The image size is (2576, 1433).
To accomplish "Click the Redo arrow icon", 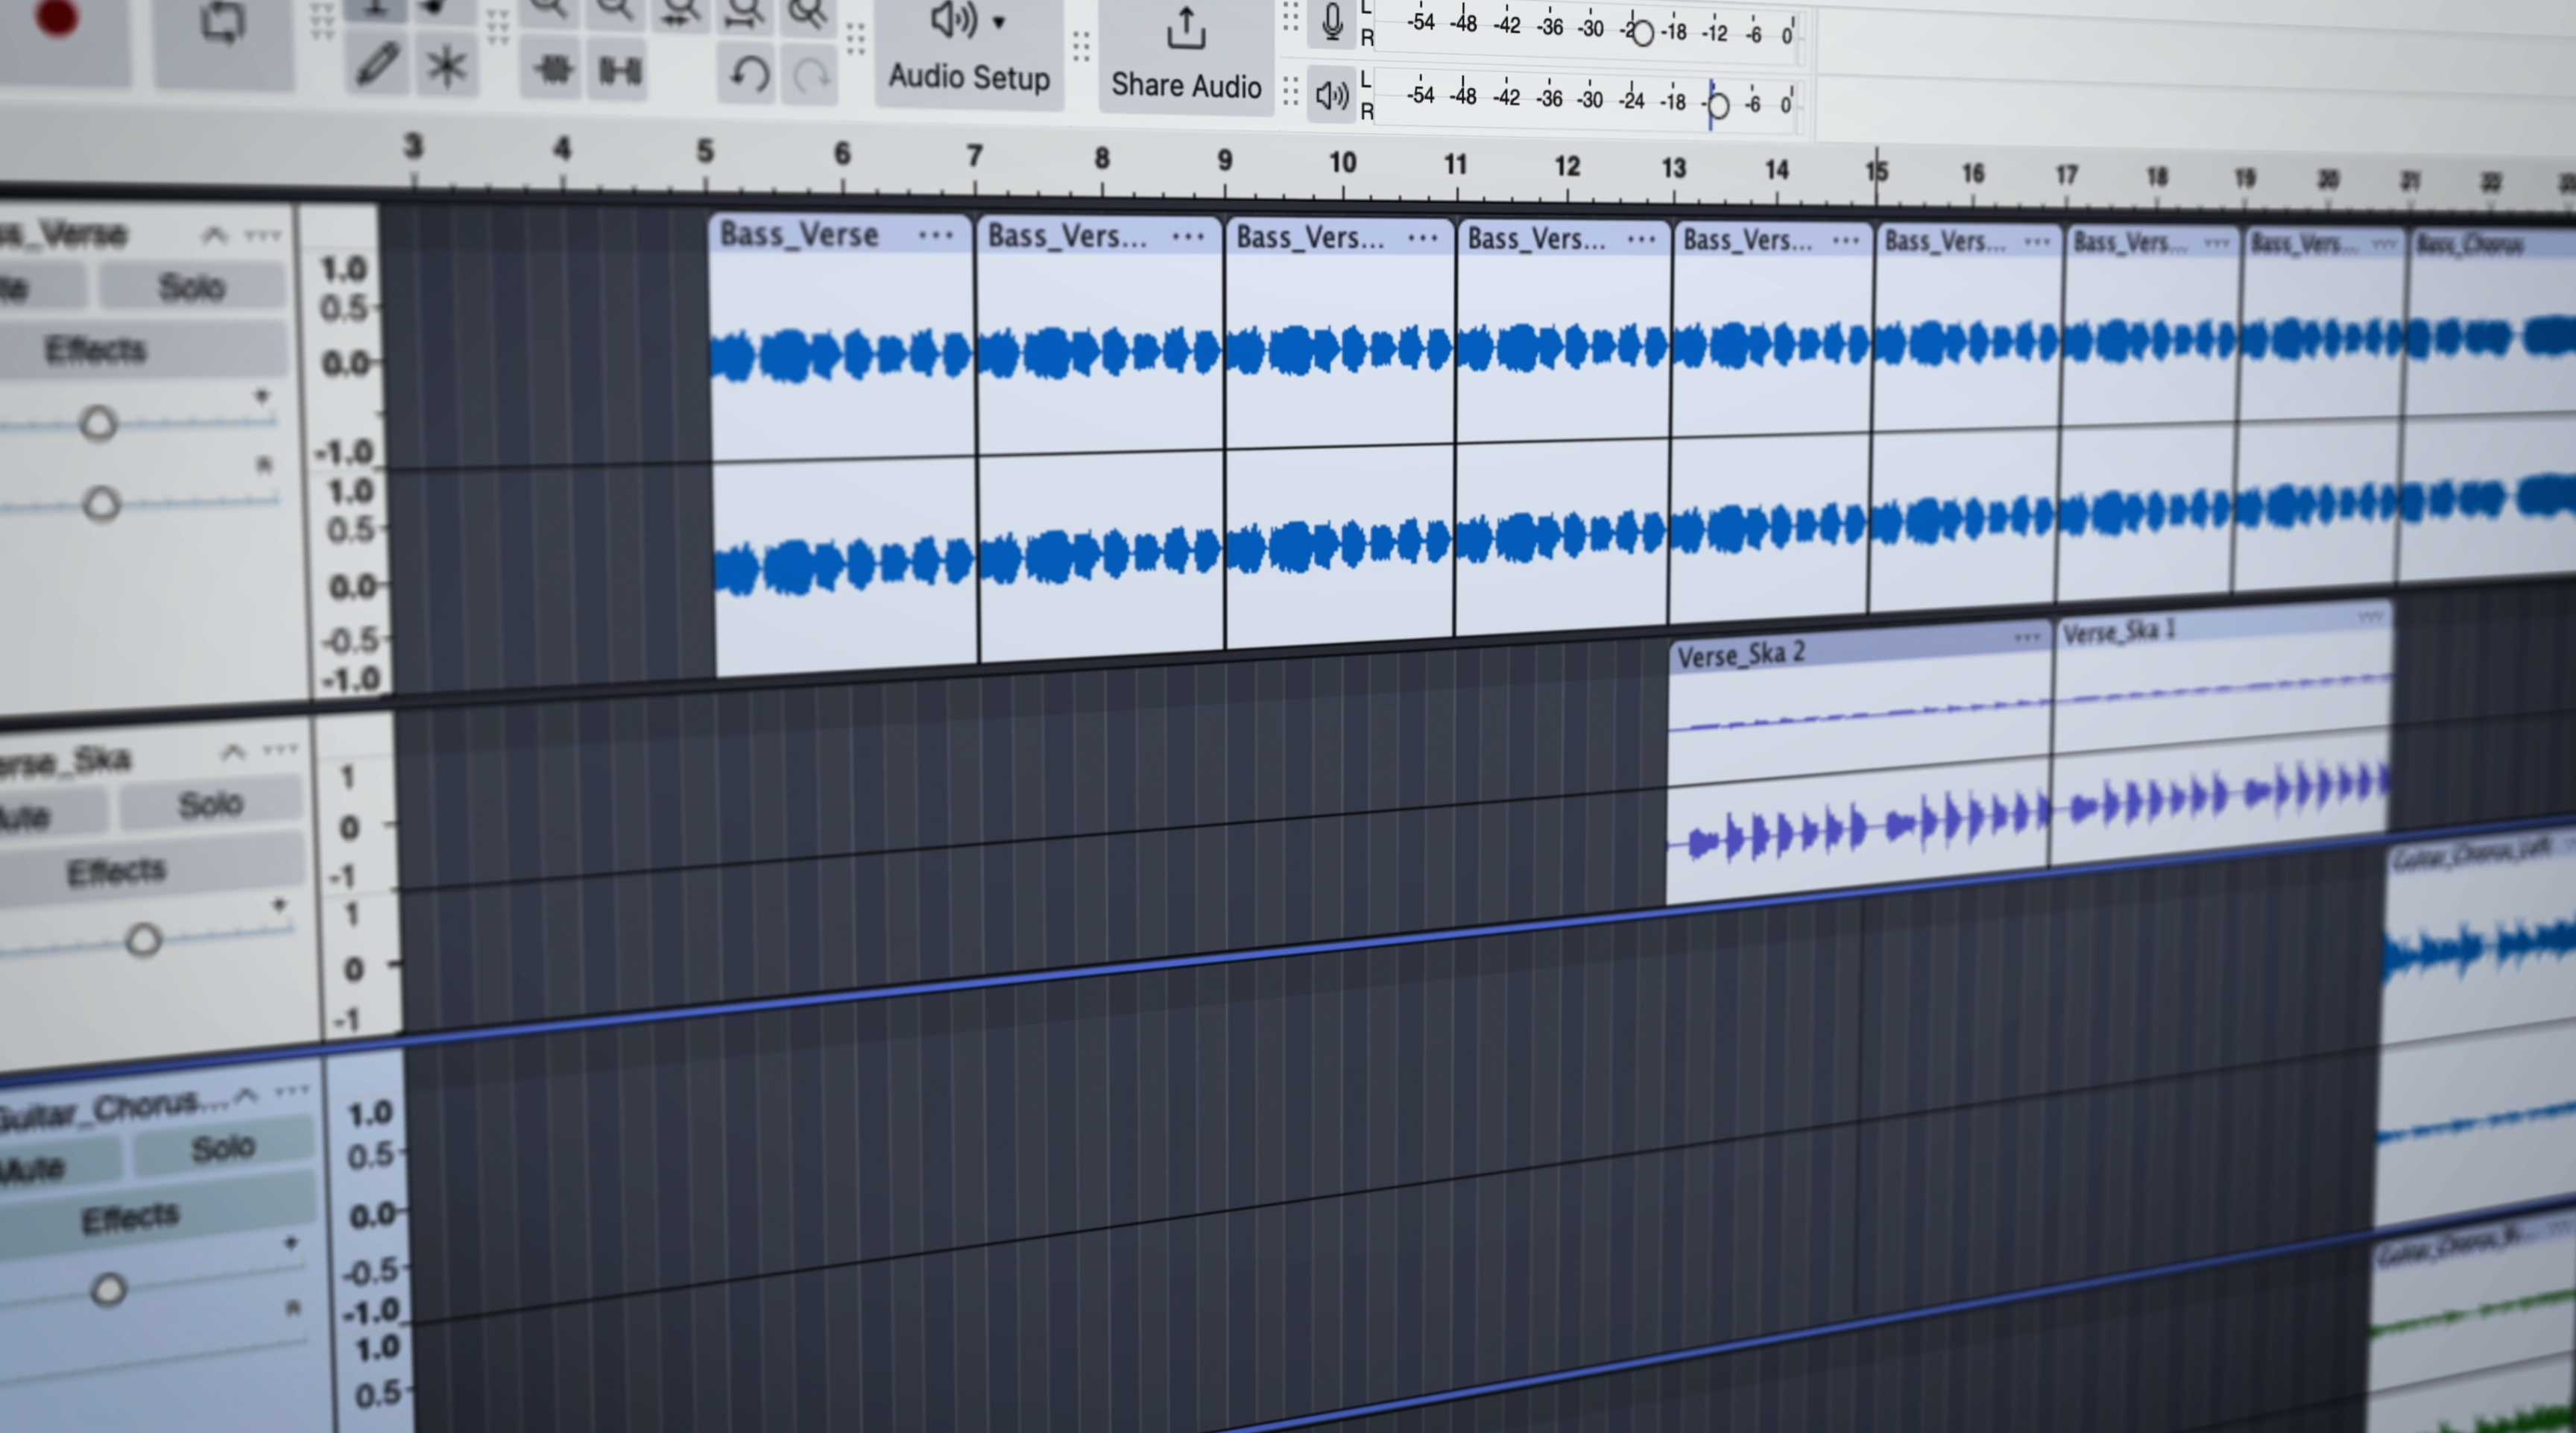I will pyautogui.click(x=812, y=76).
